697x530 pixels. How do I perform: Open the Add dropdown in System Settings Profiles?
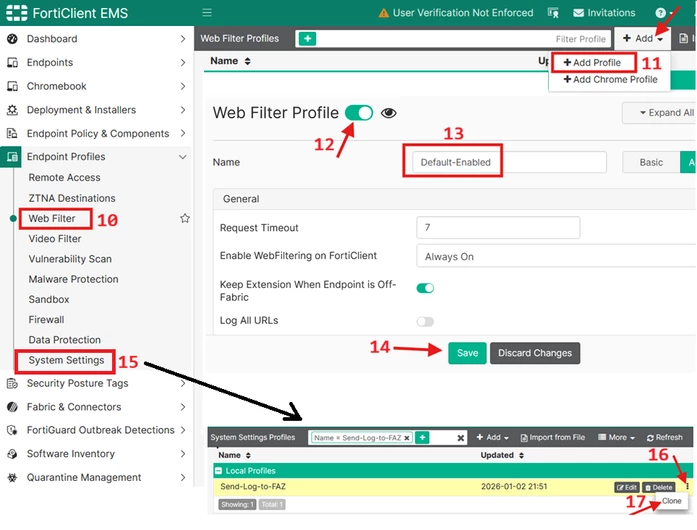493,438
